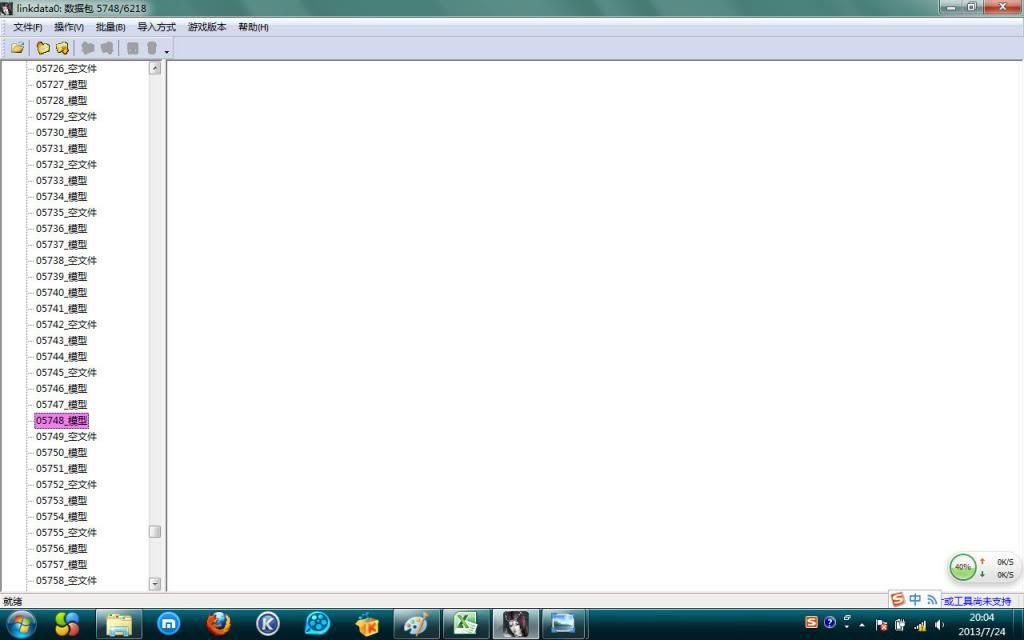The width and height of the screenshot is (1024, 640).
Task: Click the Sogou input 中 language toggle
Action: pyautogui.click(x=915, y=600)
